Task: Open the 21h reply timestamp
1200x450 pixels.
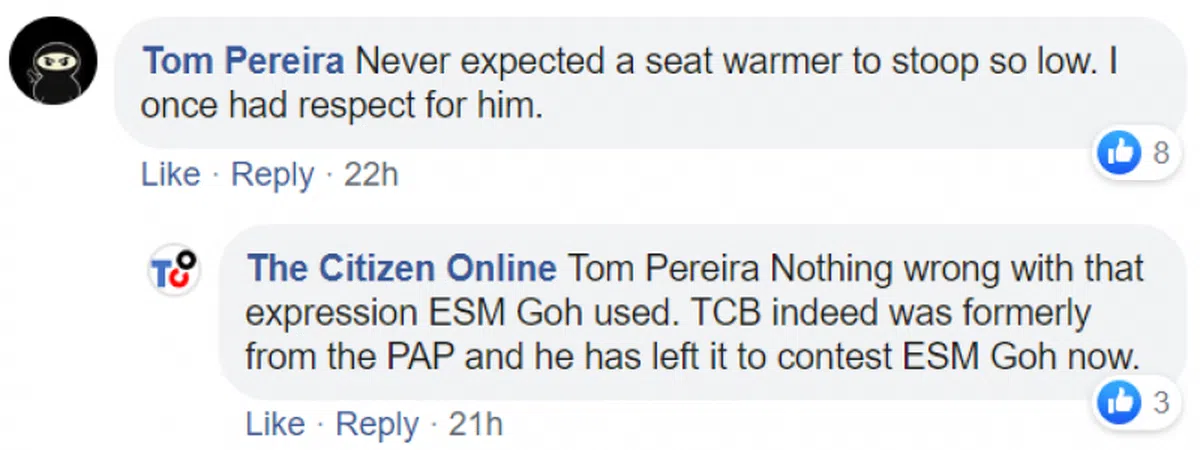Action: 475,424
